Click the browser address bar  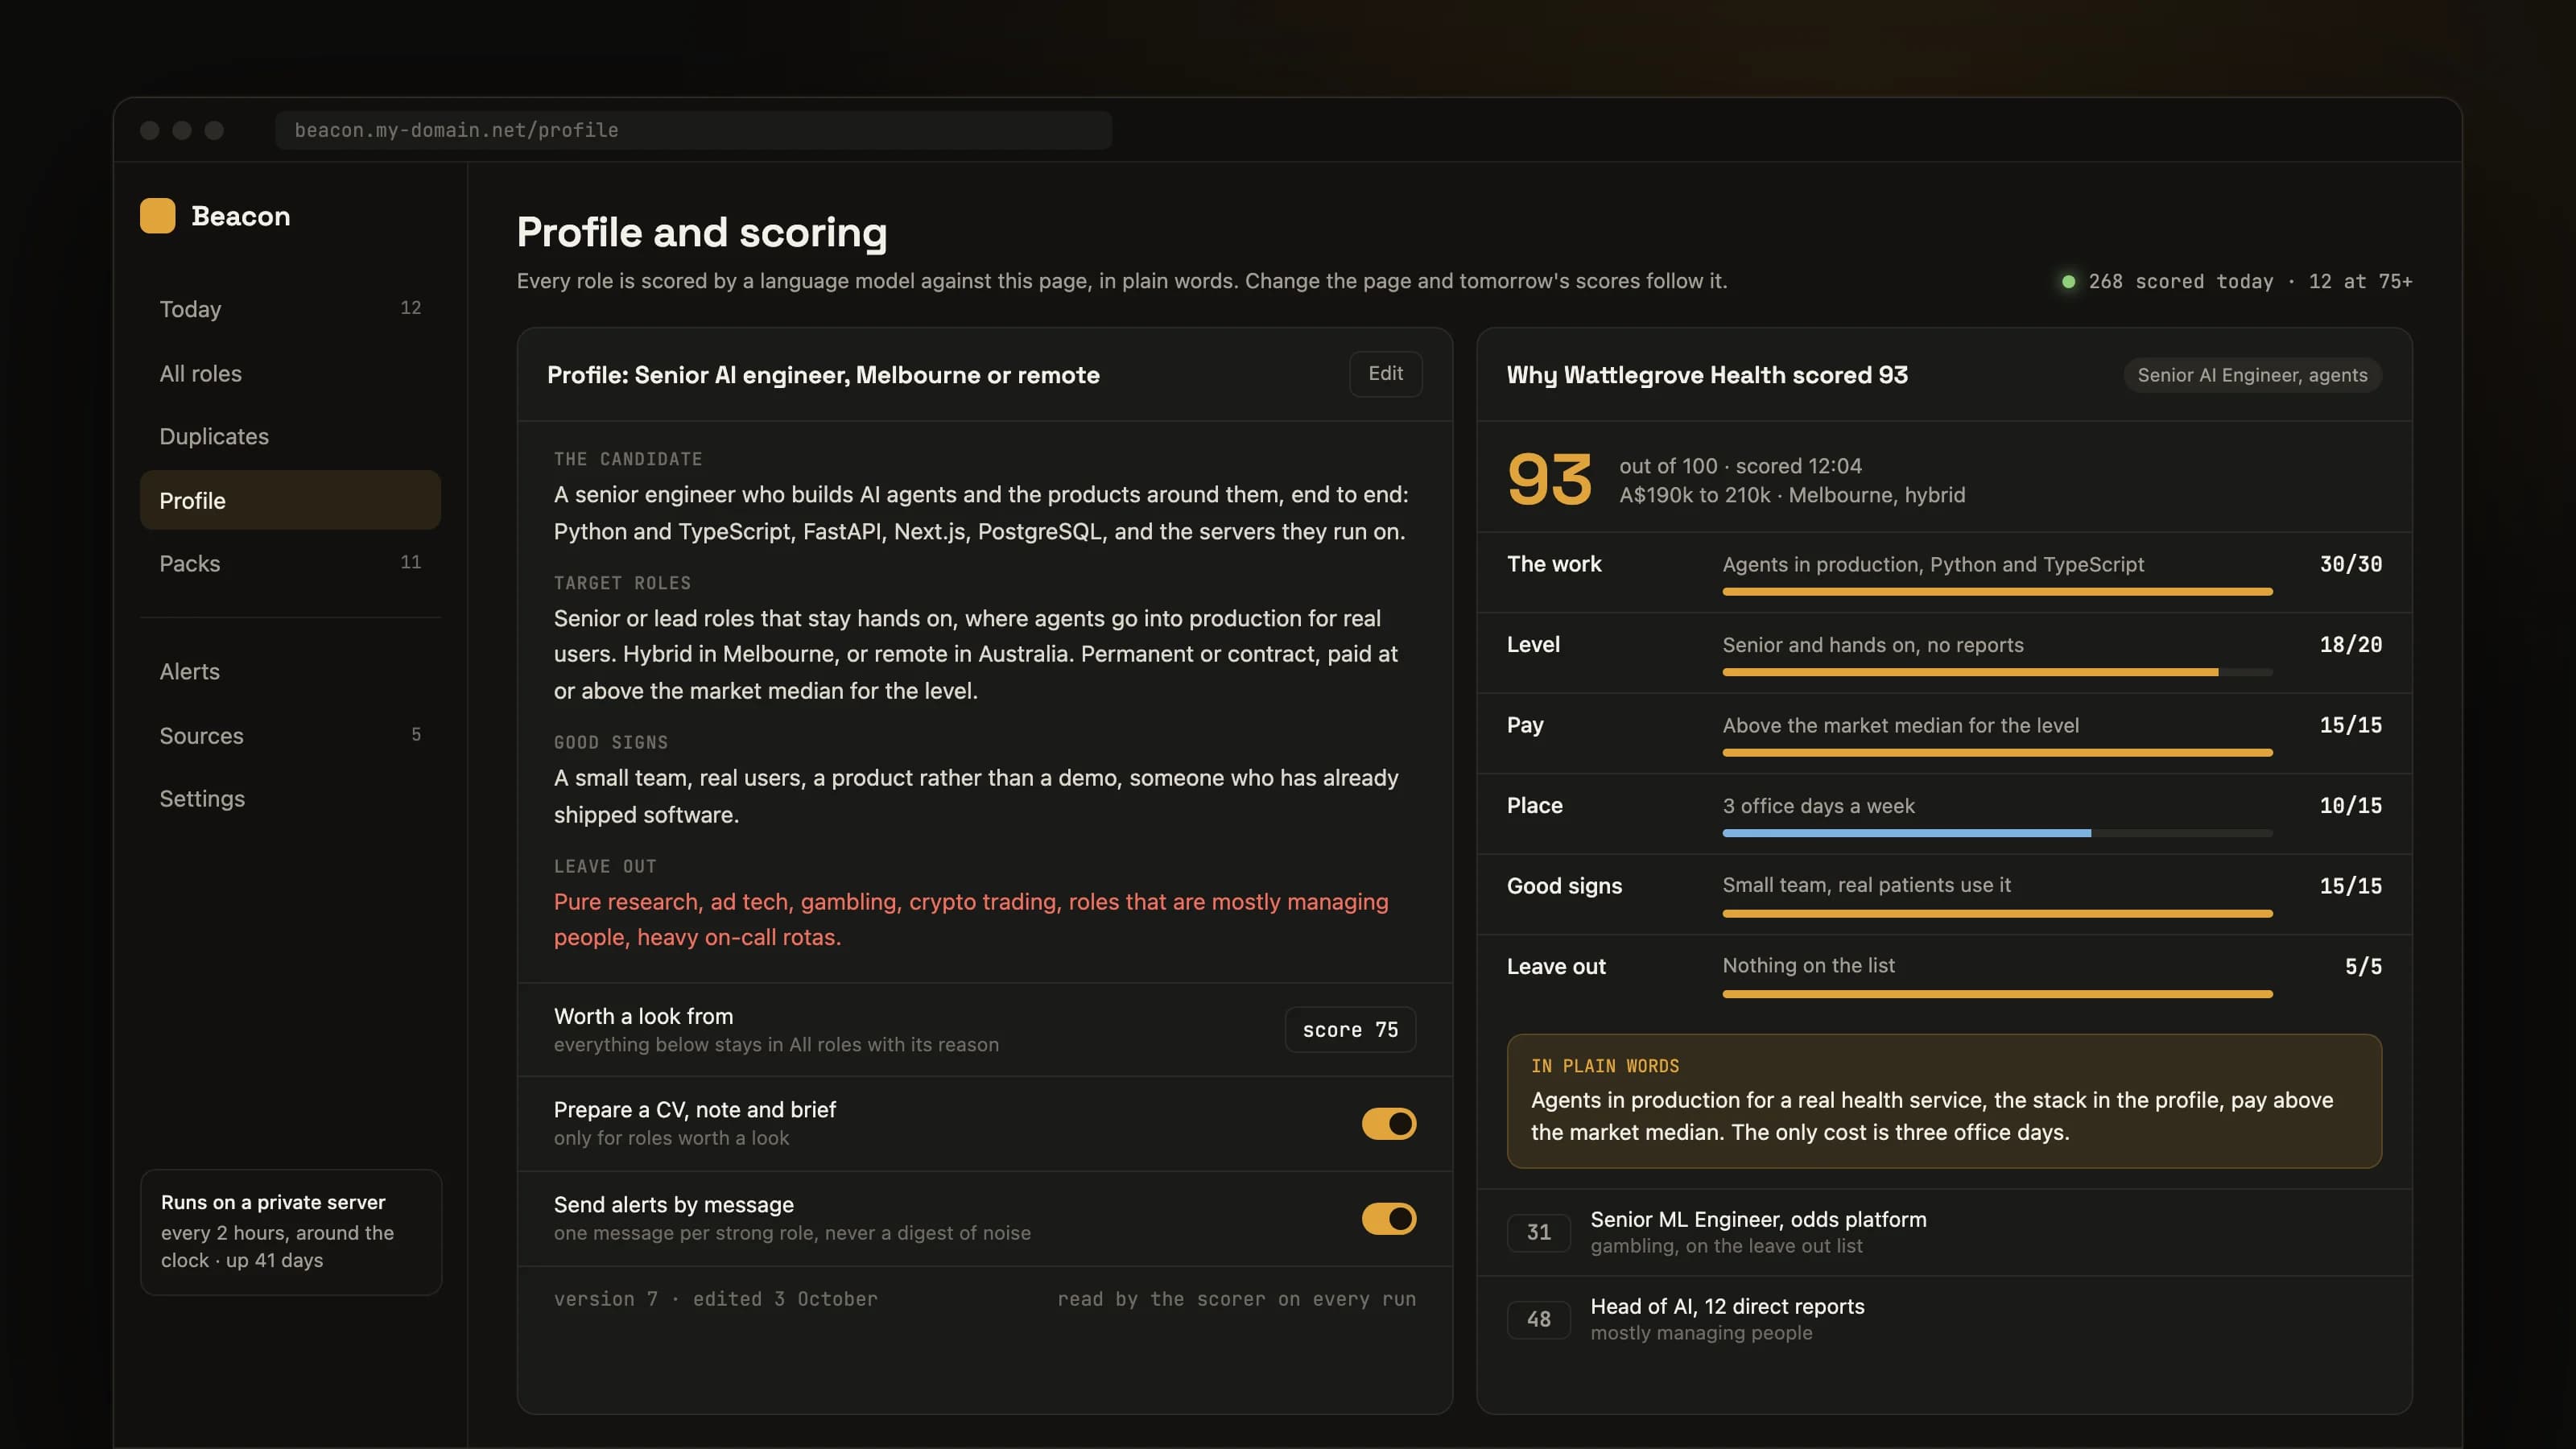click(x=693, y=130)
